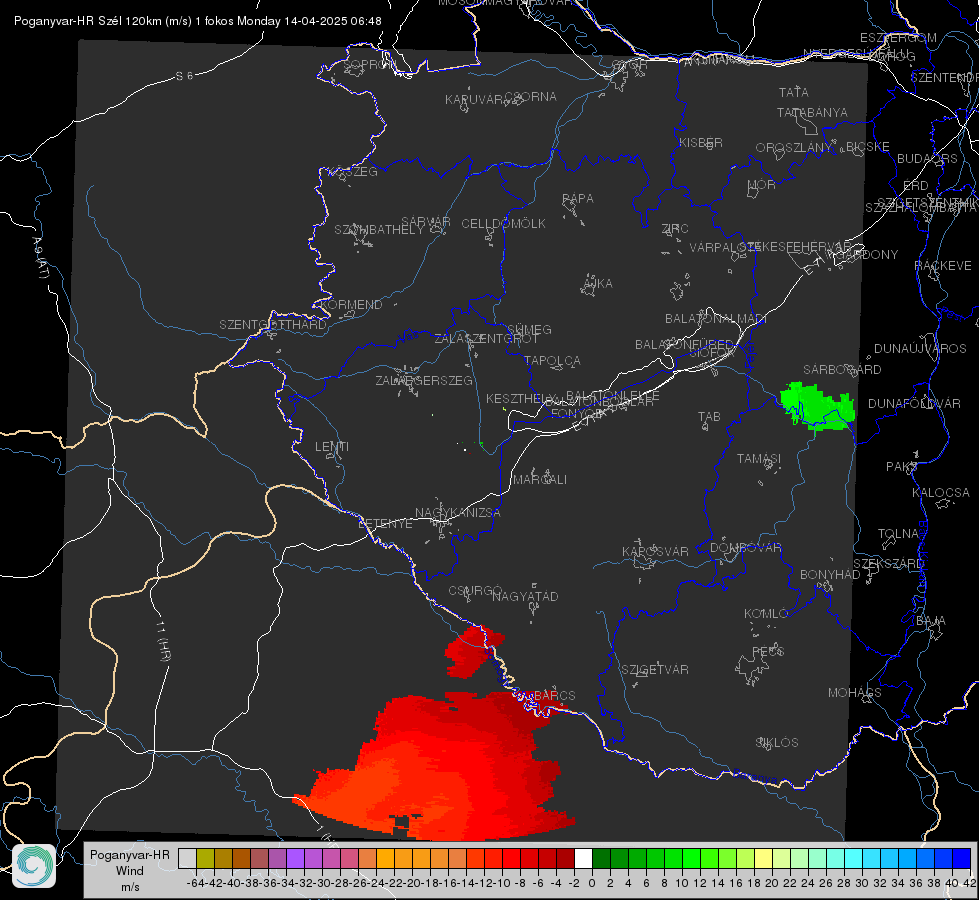Select the MARCALI city label
Screen dimensions: 979x900
click(540, 480)
